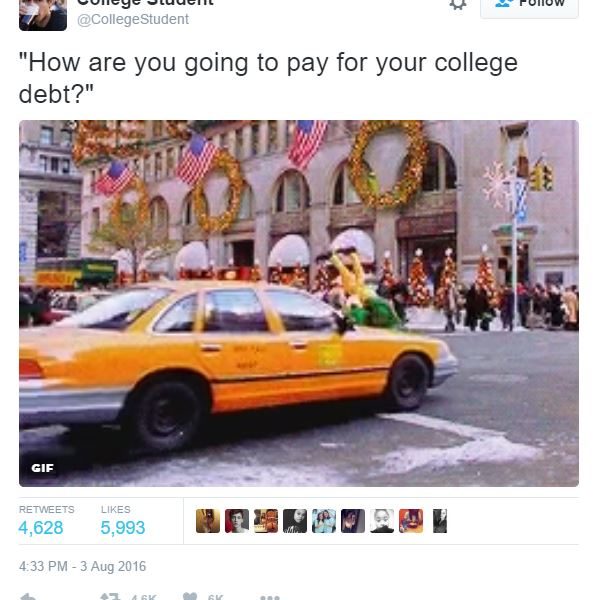The image size is (614, 600).
Task: Open the three-dot more options icon
Action: coord(270,597)
